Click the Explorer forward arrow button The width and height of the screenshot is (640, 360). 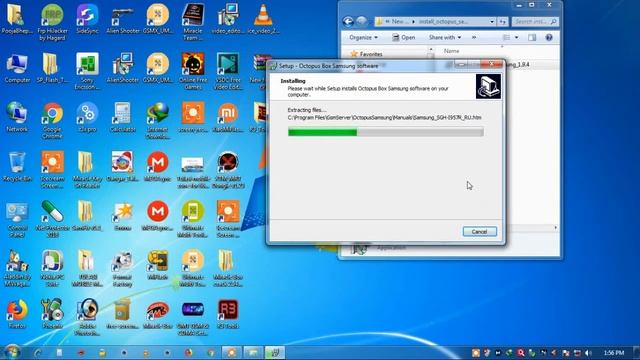click(x=361, y=21)
